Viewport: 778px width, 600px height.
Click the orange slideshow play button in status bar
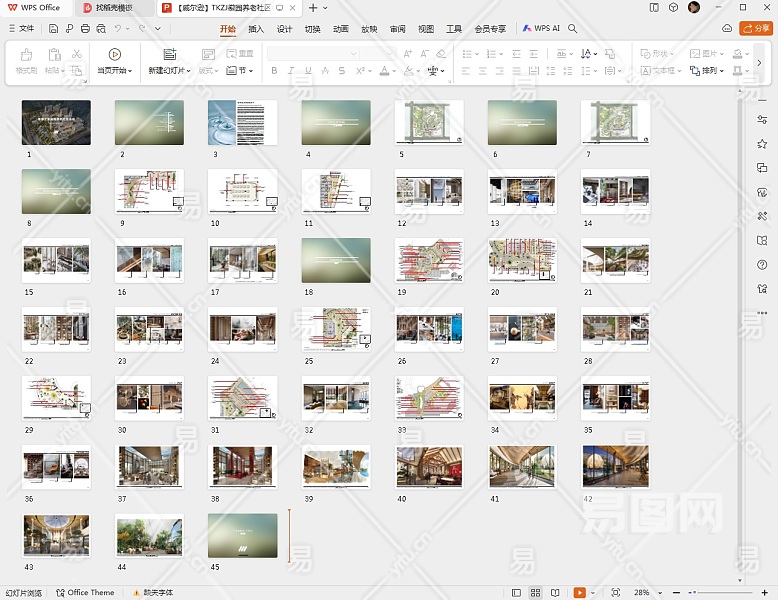click(579, 593)
